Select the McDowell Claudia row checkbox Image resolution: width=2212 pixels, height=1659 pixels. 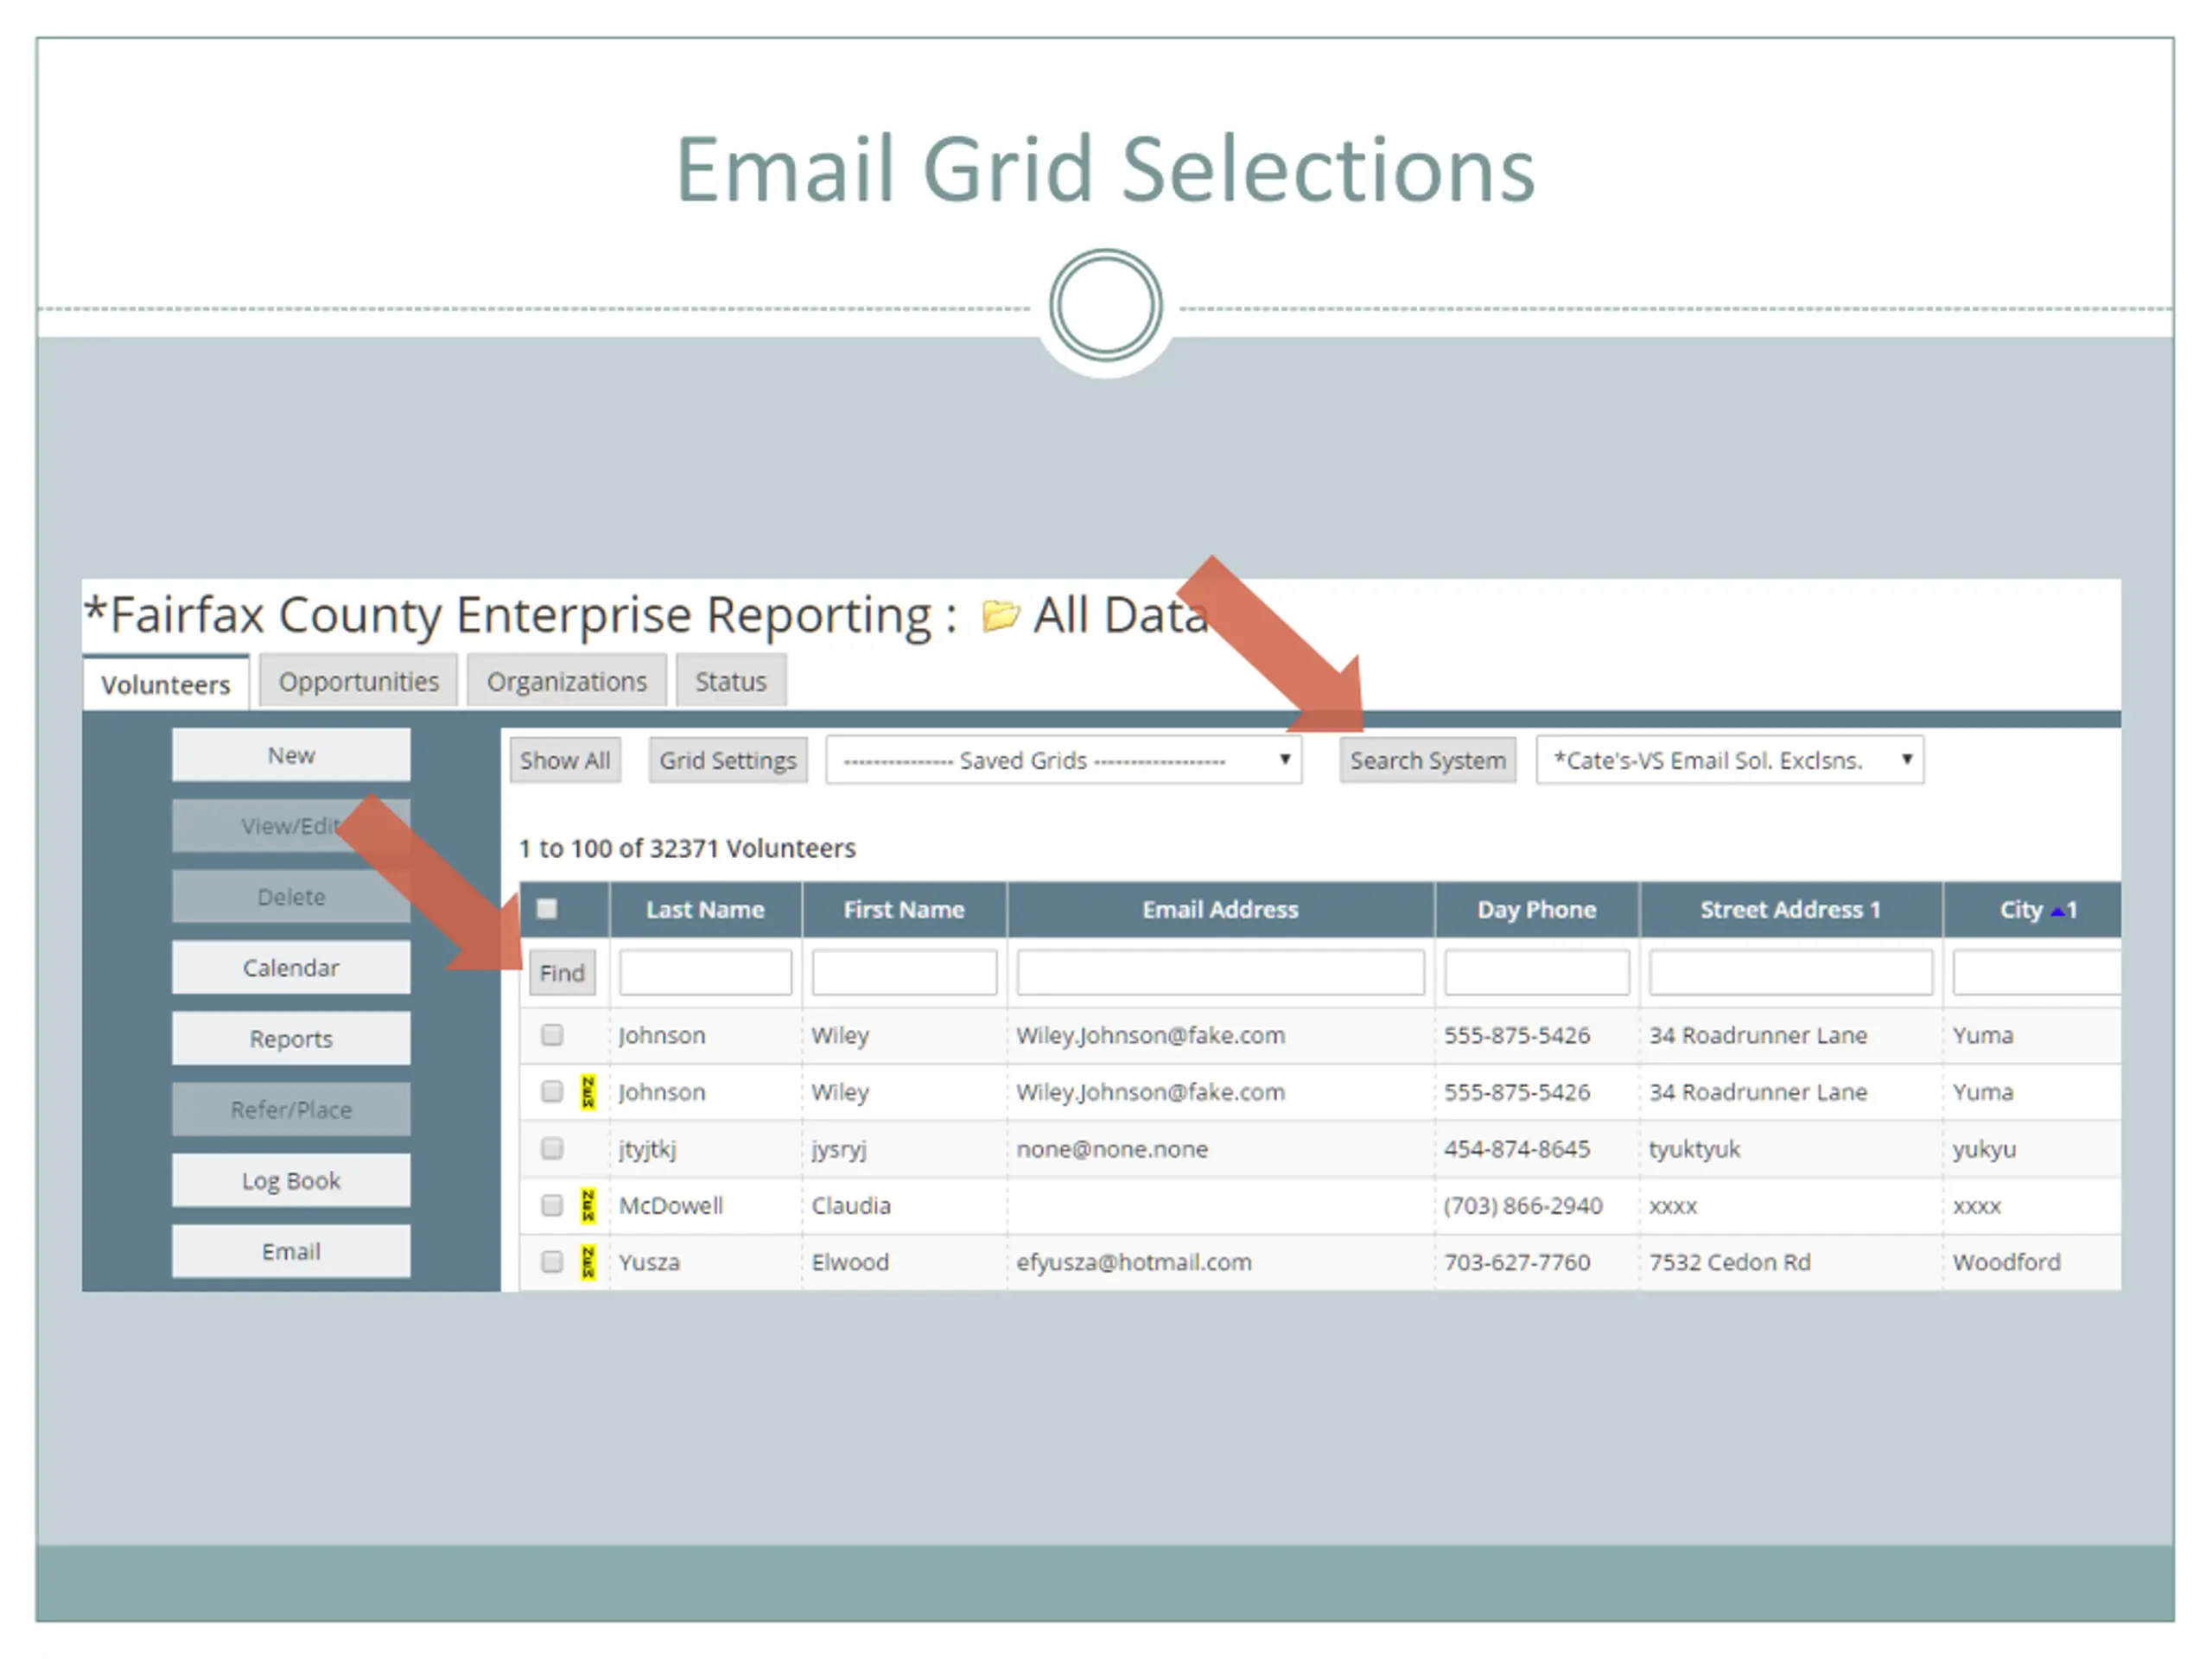tap(552, 1205)
